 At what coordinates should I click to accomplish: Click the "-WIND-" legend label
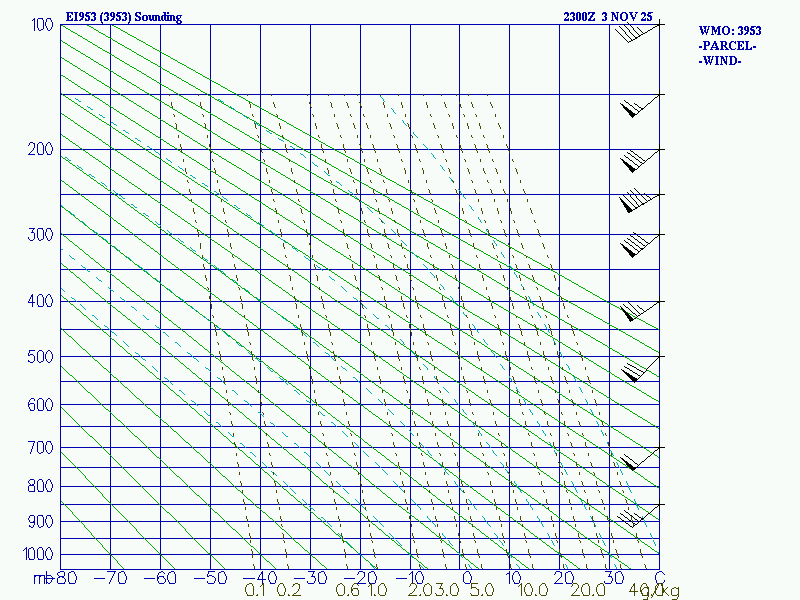coord(720,61)
